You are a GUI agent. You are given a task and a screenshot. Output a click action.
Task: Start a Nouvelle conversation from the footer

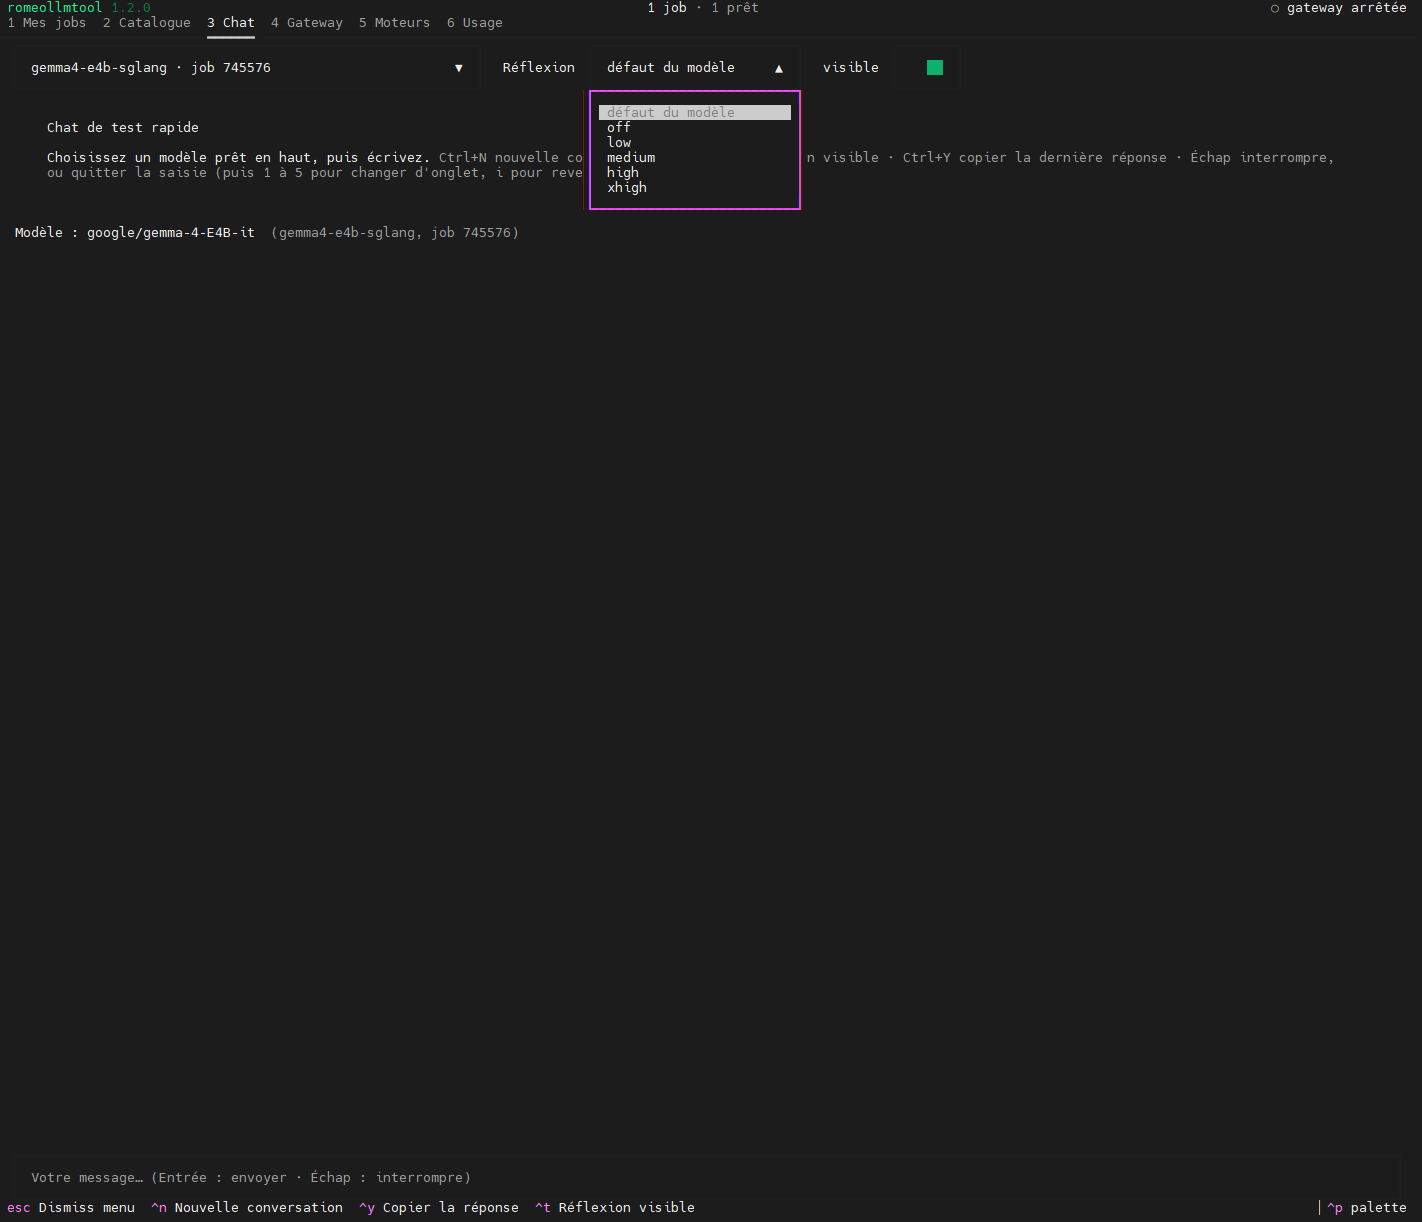(247, 1207)
